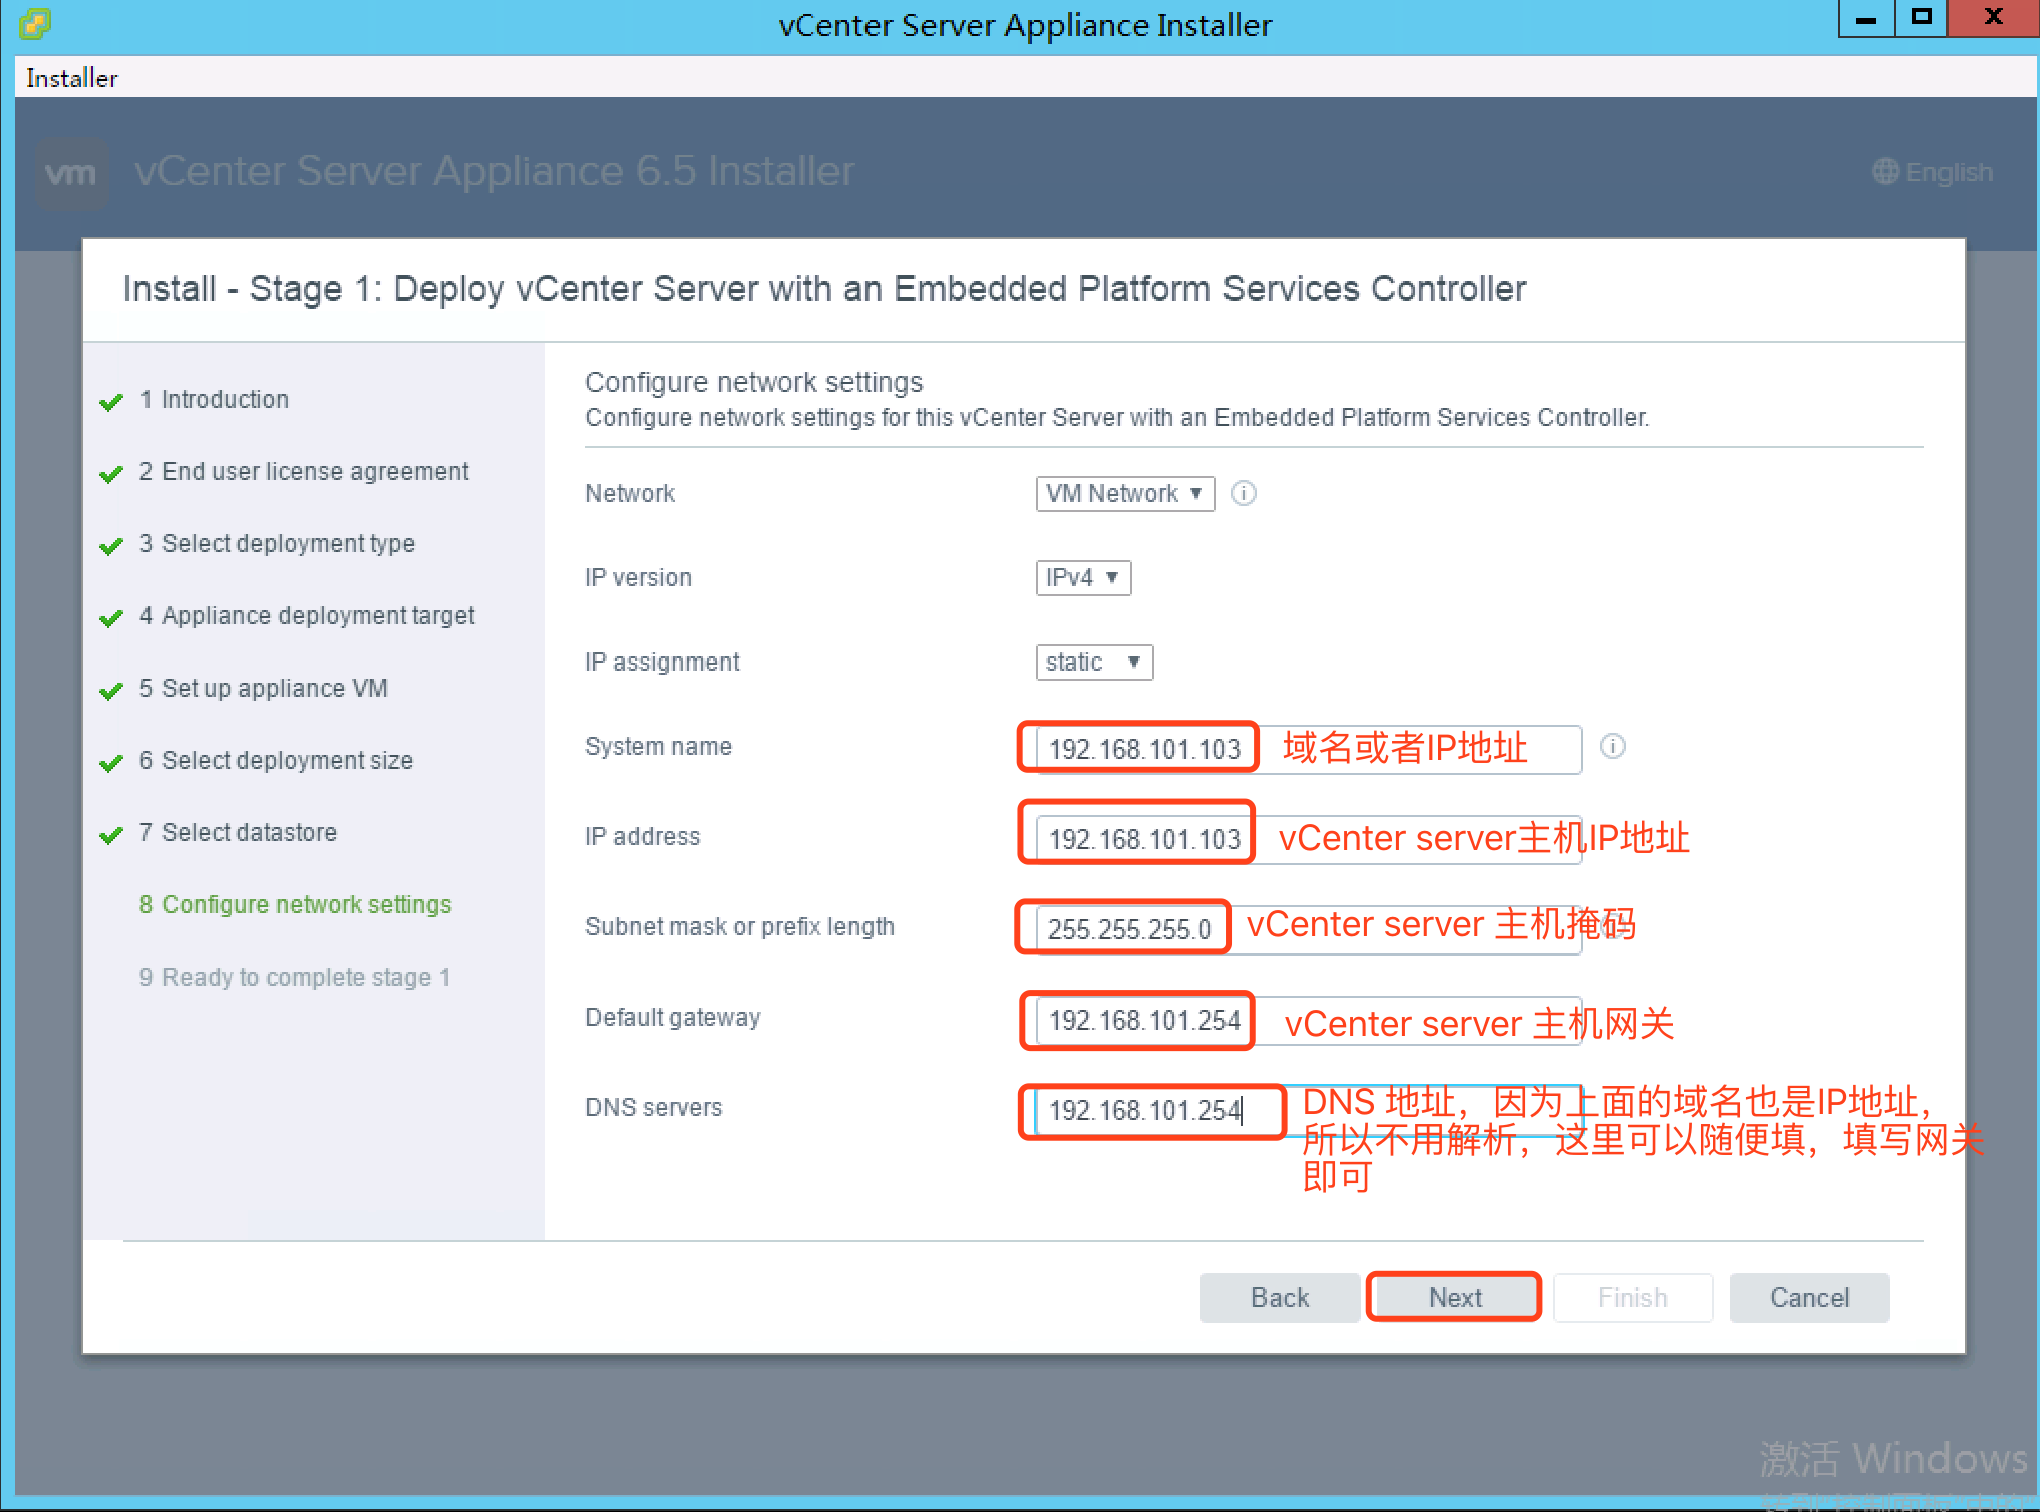
Task: Click the globe language icon beside English
Action: 1885,172
